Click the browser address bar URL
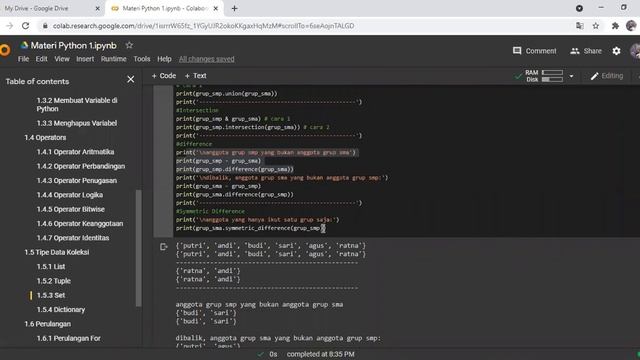This screenshot has width=640, height=360. pos(203,26)
